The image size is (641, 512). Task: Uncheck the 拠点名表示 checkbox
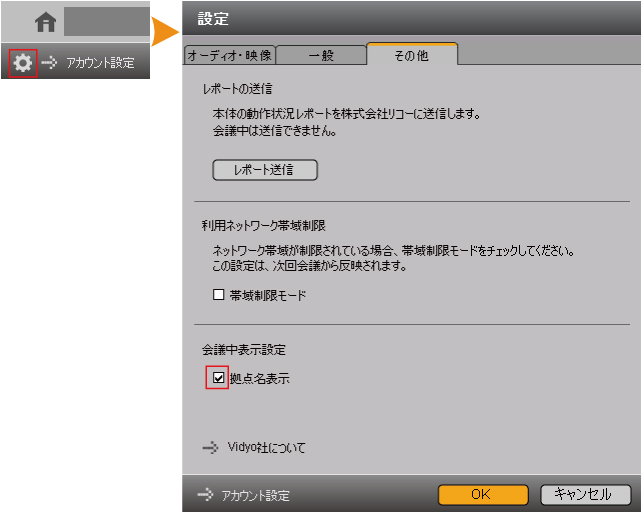click(219, 379)
